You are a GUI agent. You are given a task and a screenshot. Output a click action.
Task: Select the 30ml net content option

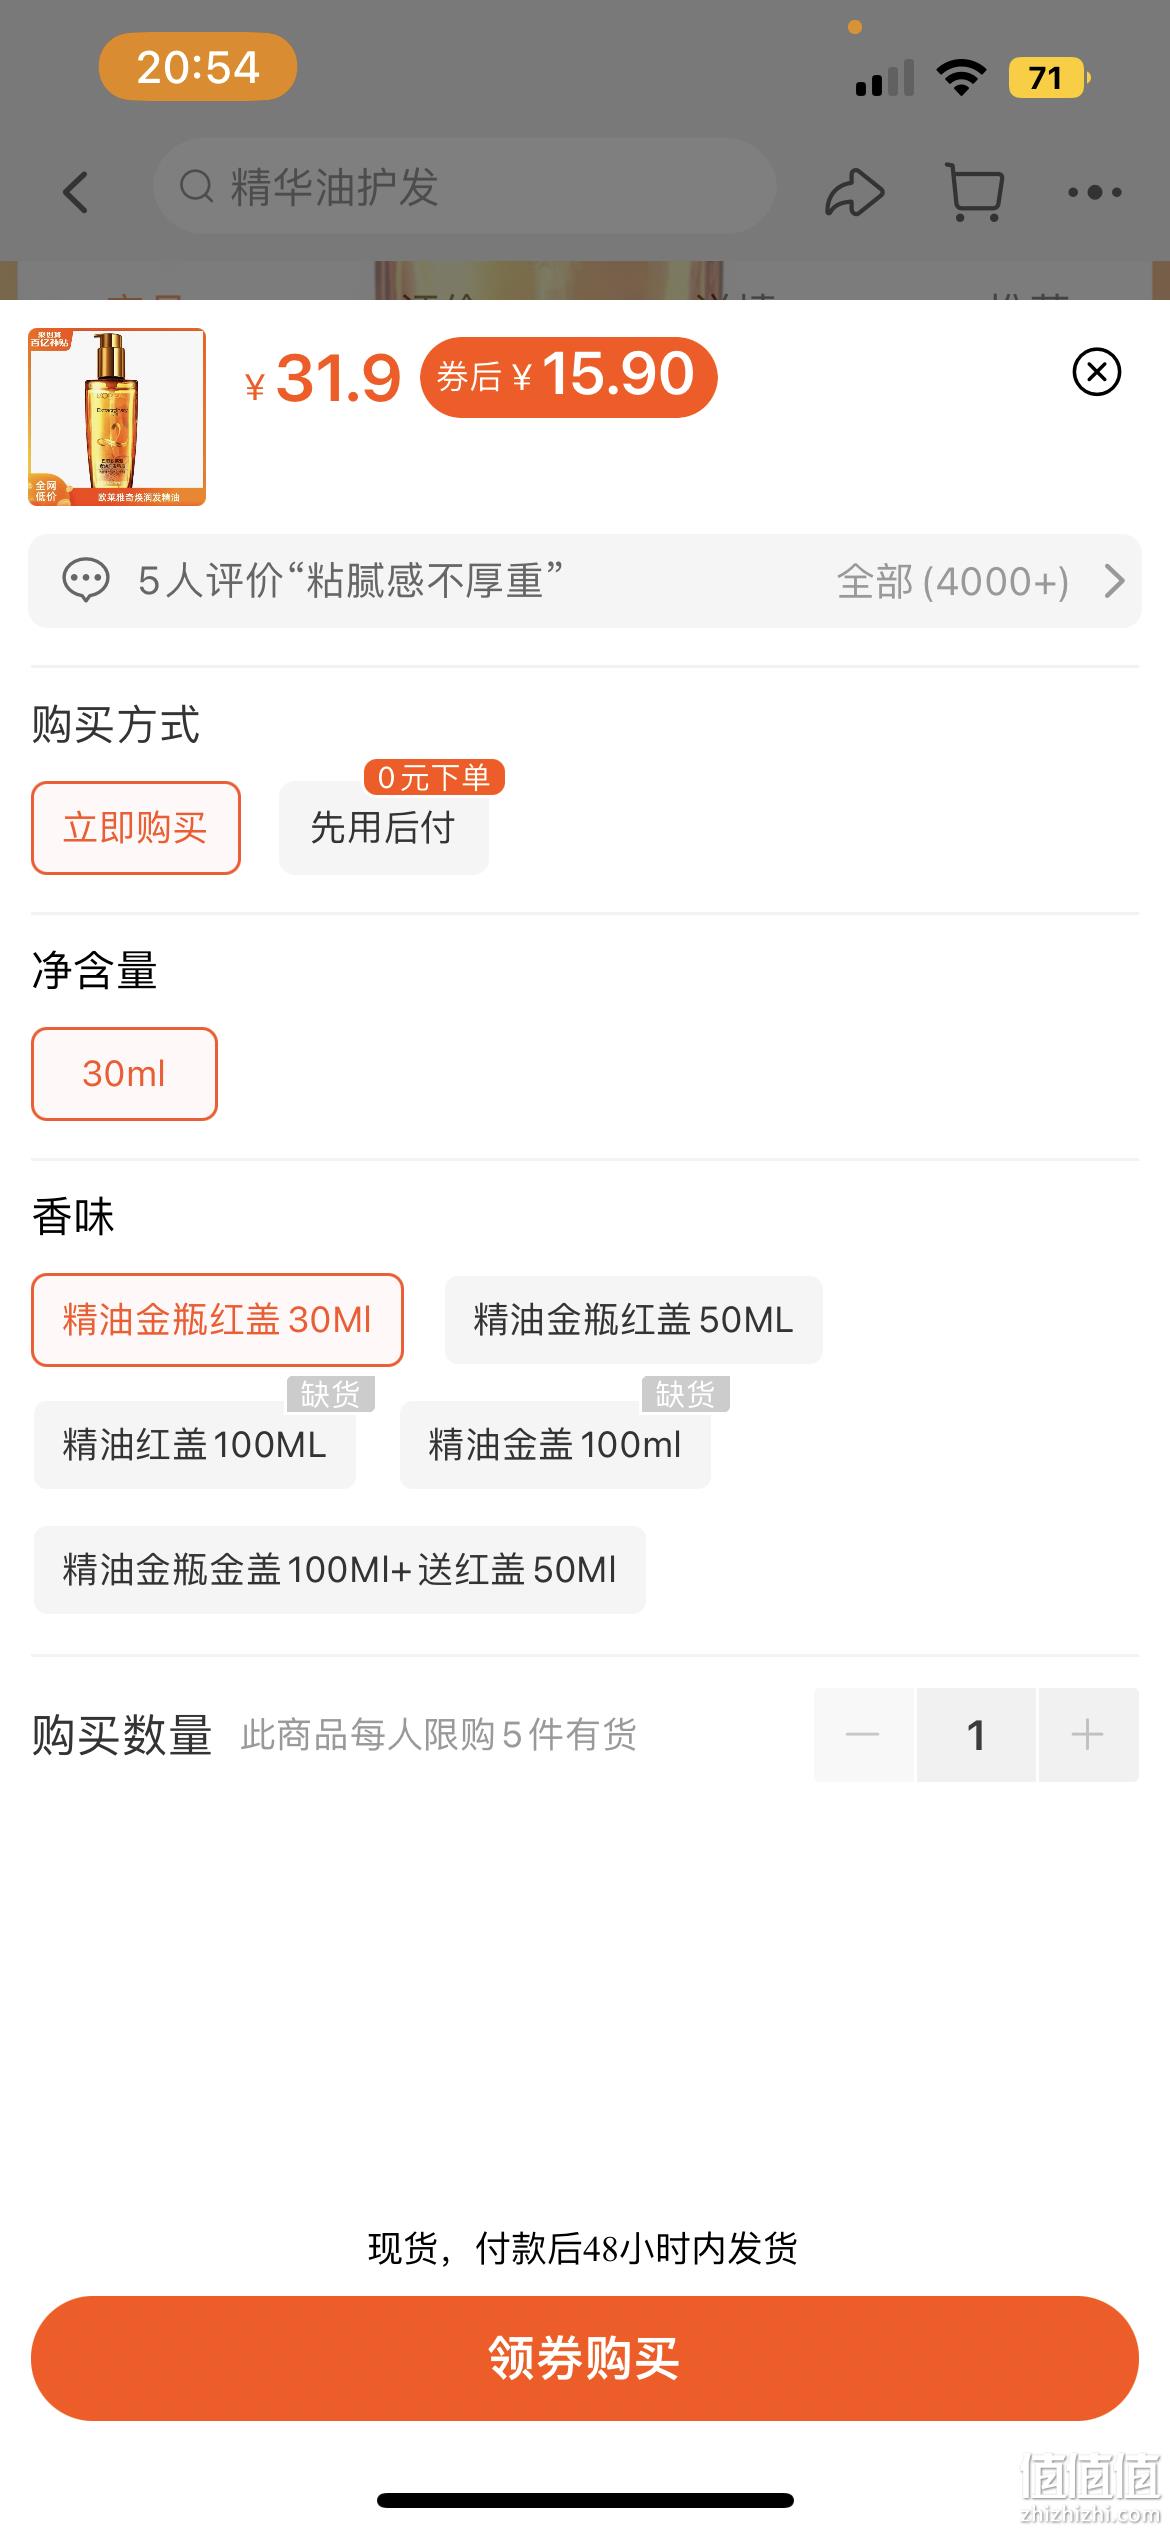(x=124, y=1074)
